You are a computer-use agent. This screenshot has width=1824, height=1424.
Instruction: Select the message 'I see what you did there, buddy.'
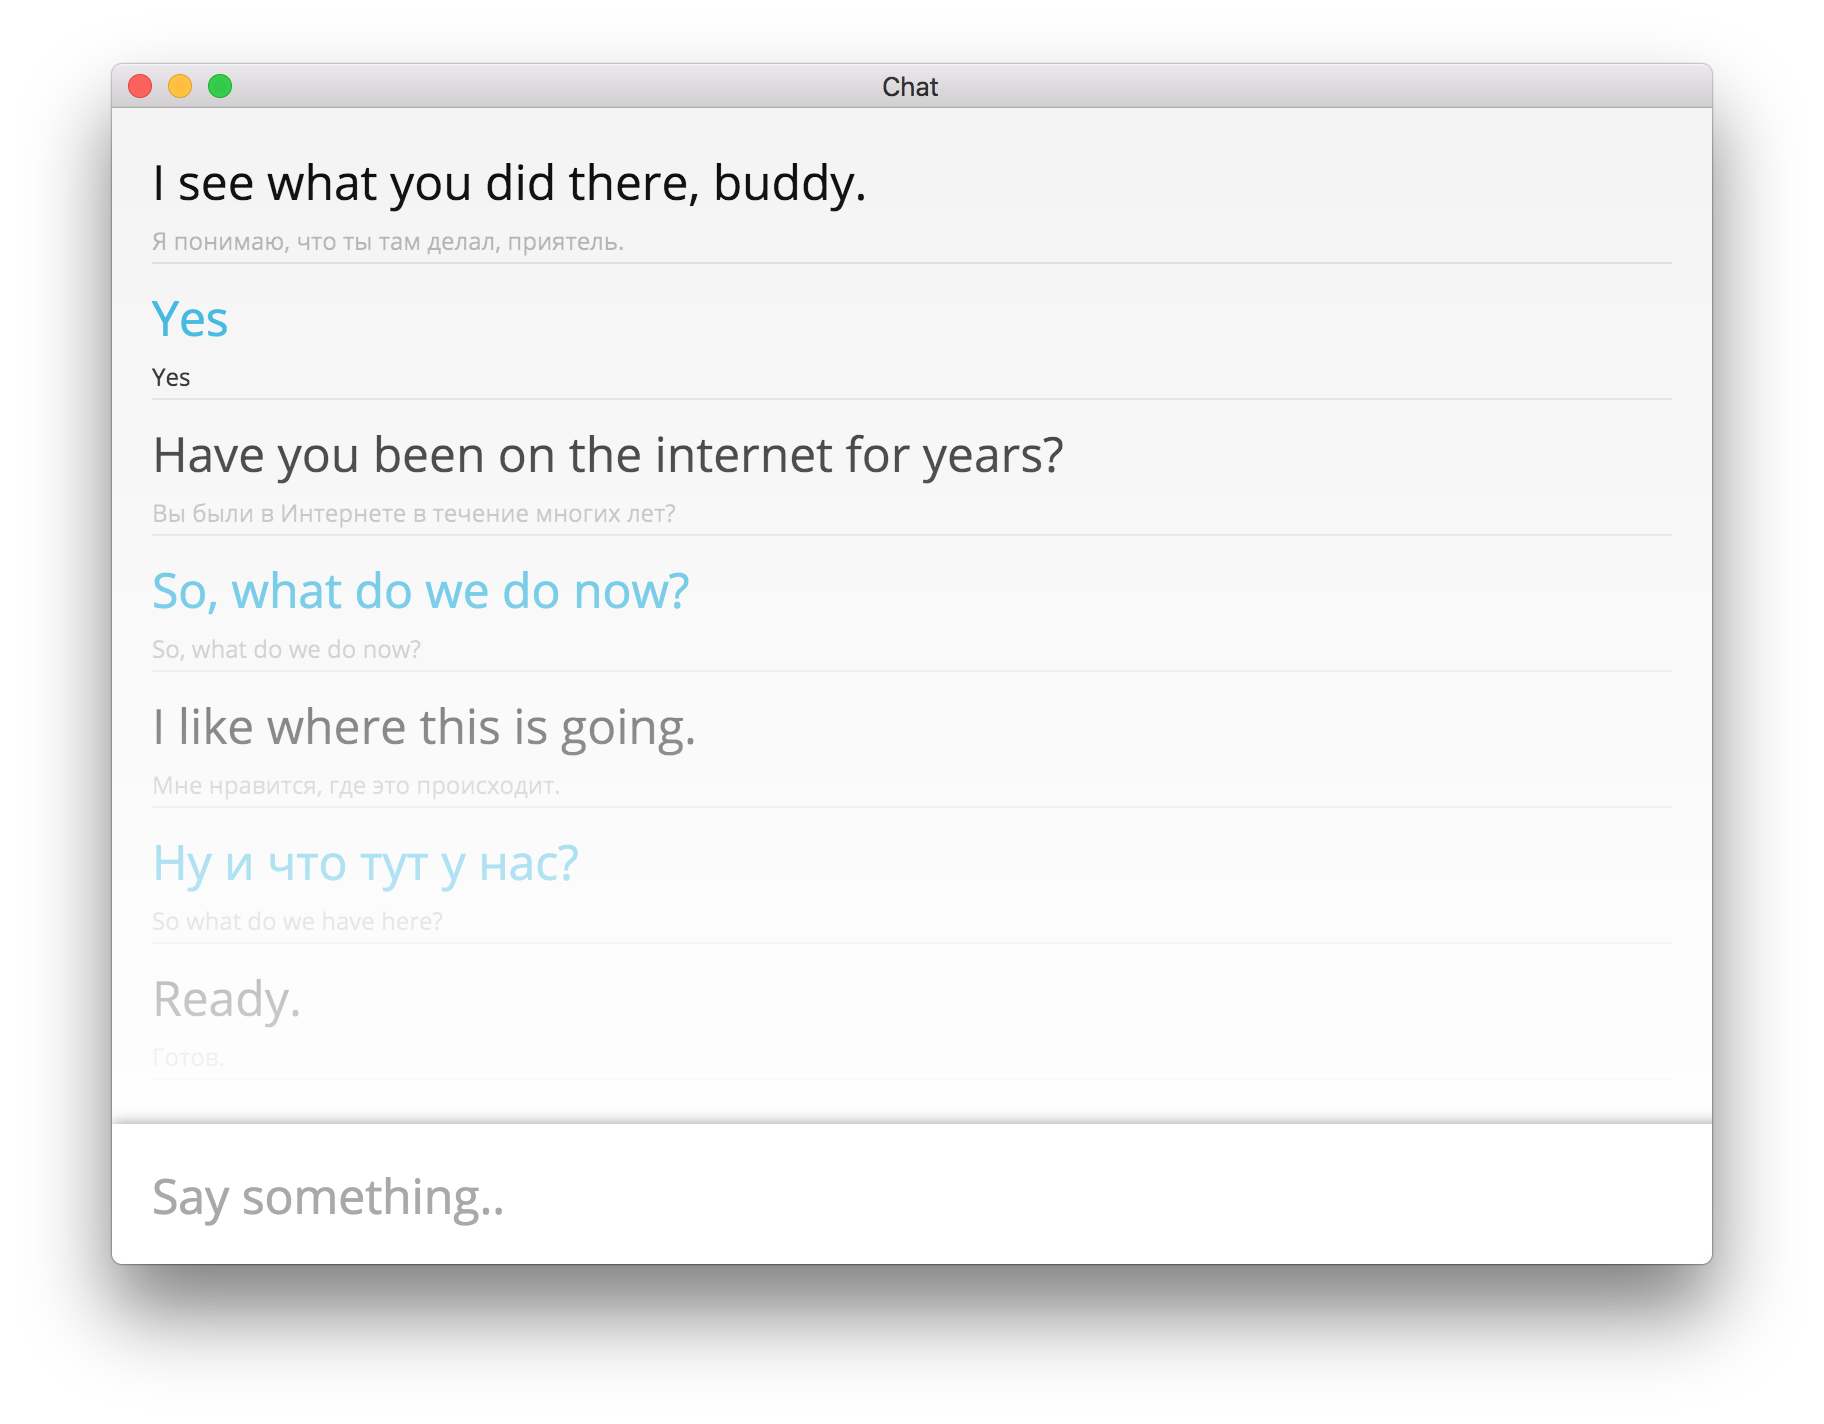coord(509,184)
